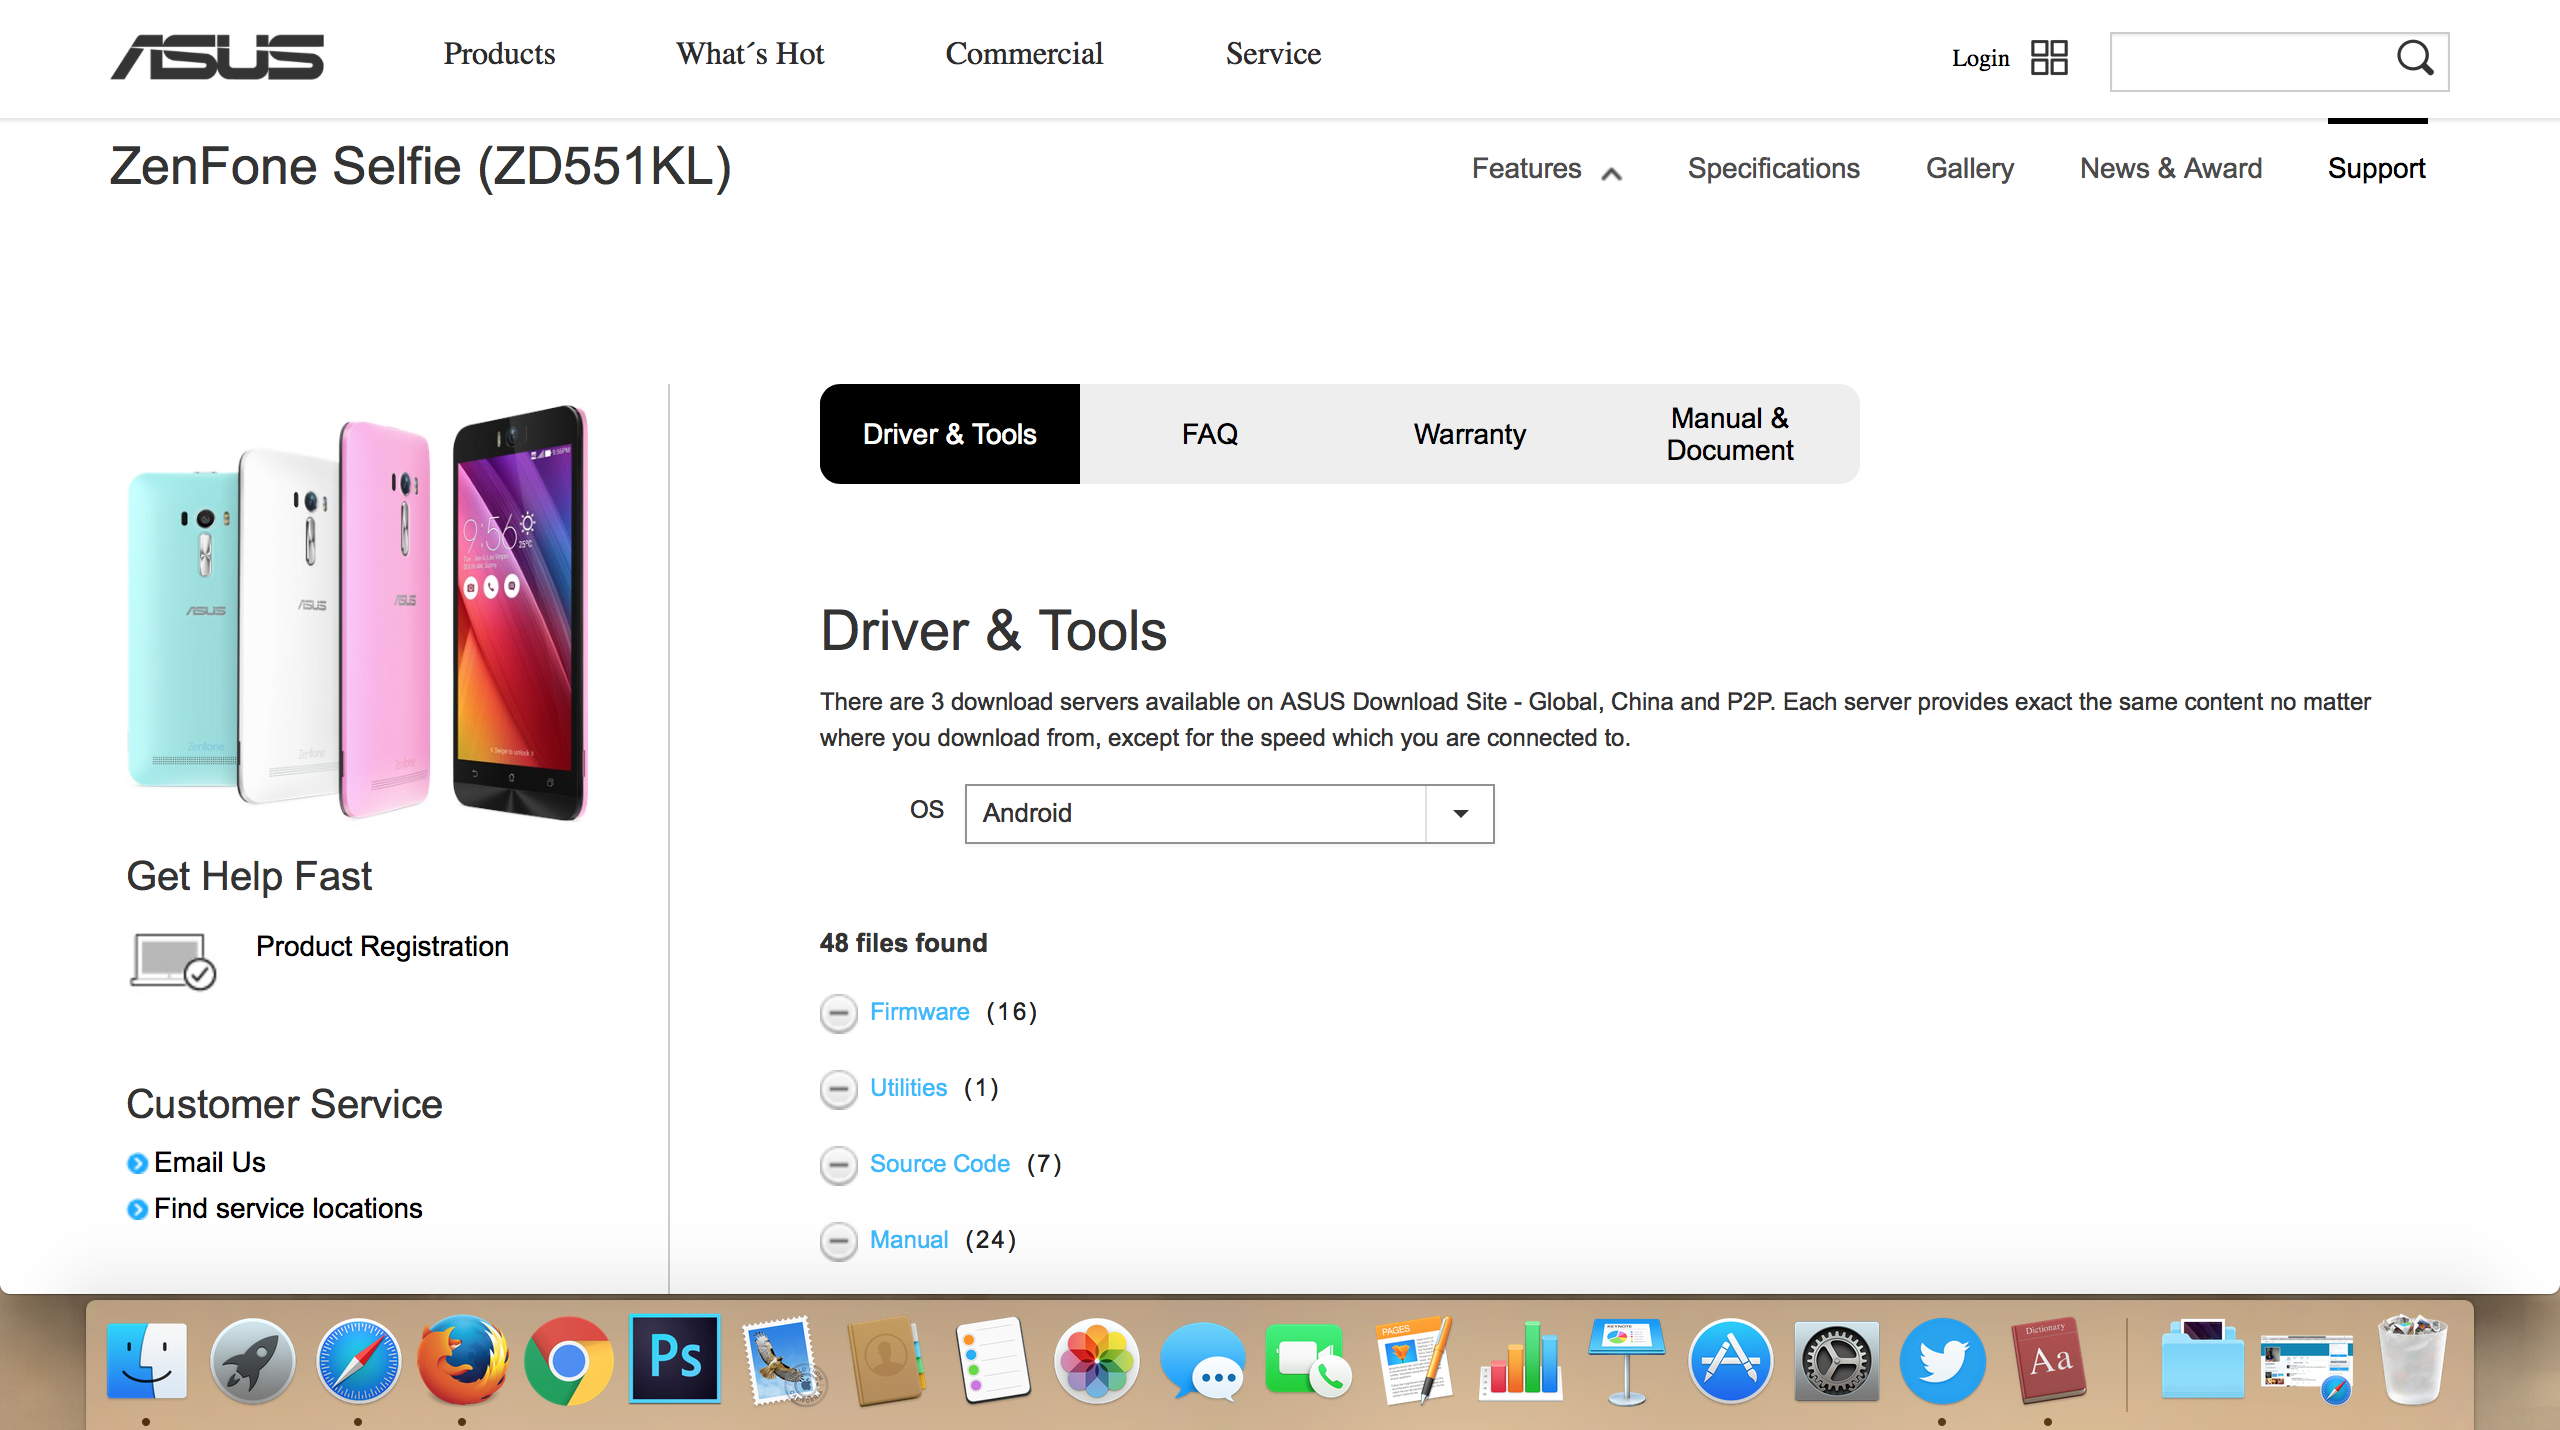Collapse the Source Code category toggle
2560x1430 pixels.
(x=838, y=1165)
